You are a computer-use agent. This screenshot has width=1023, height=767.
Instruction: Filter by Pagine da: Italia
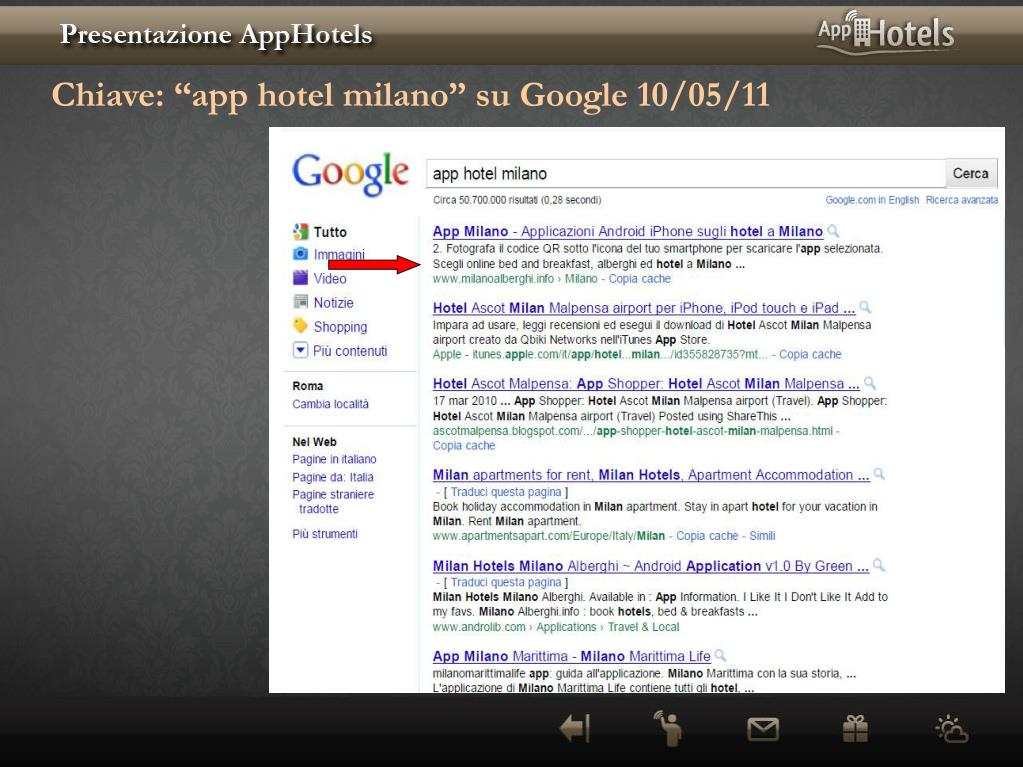click(x=333, y=477)
